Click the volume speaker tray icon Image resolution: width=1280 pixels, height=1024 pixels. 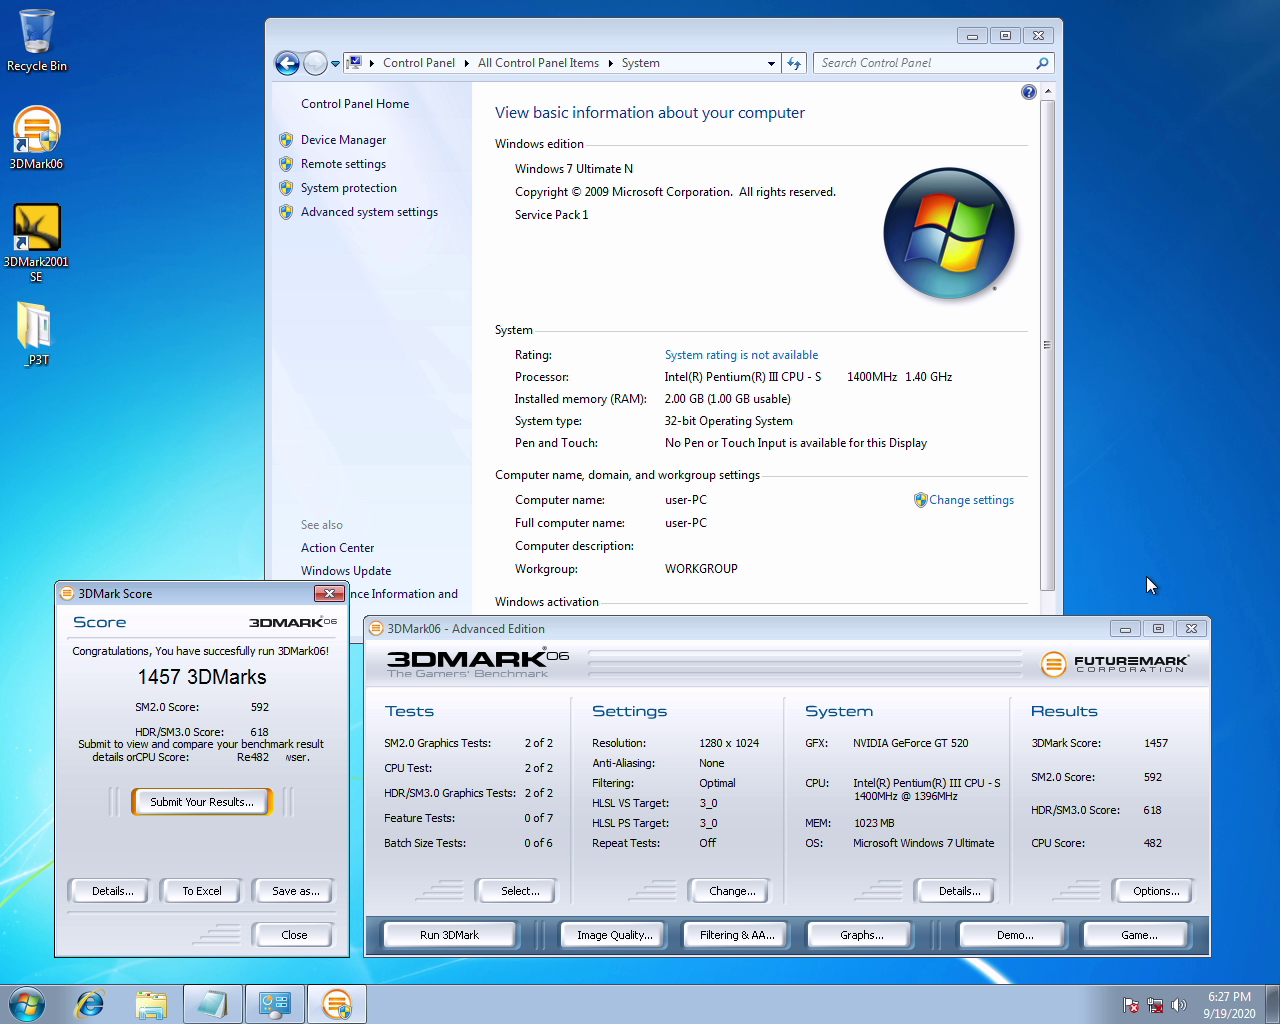coord(1179,1005)
